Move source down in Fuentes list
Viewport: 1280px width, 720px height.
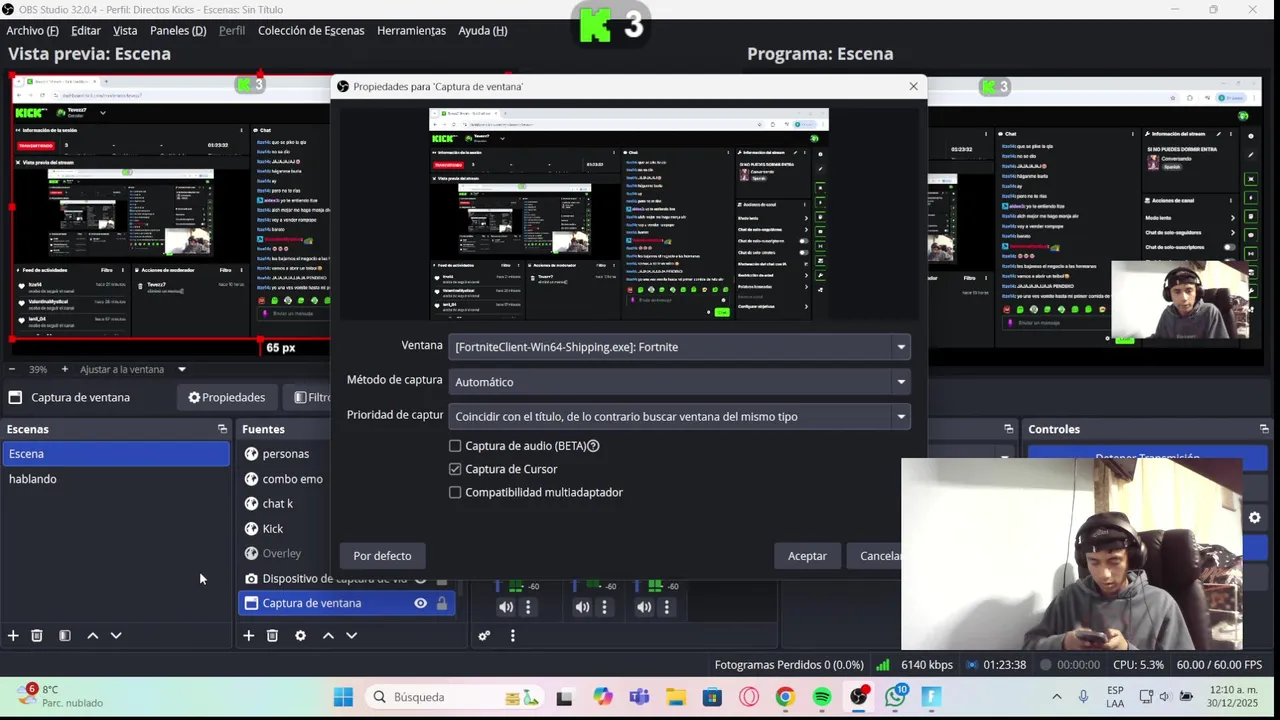[x=351, y=635]
